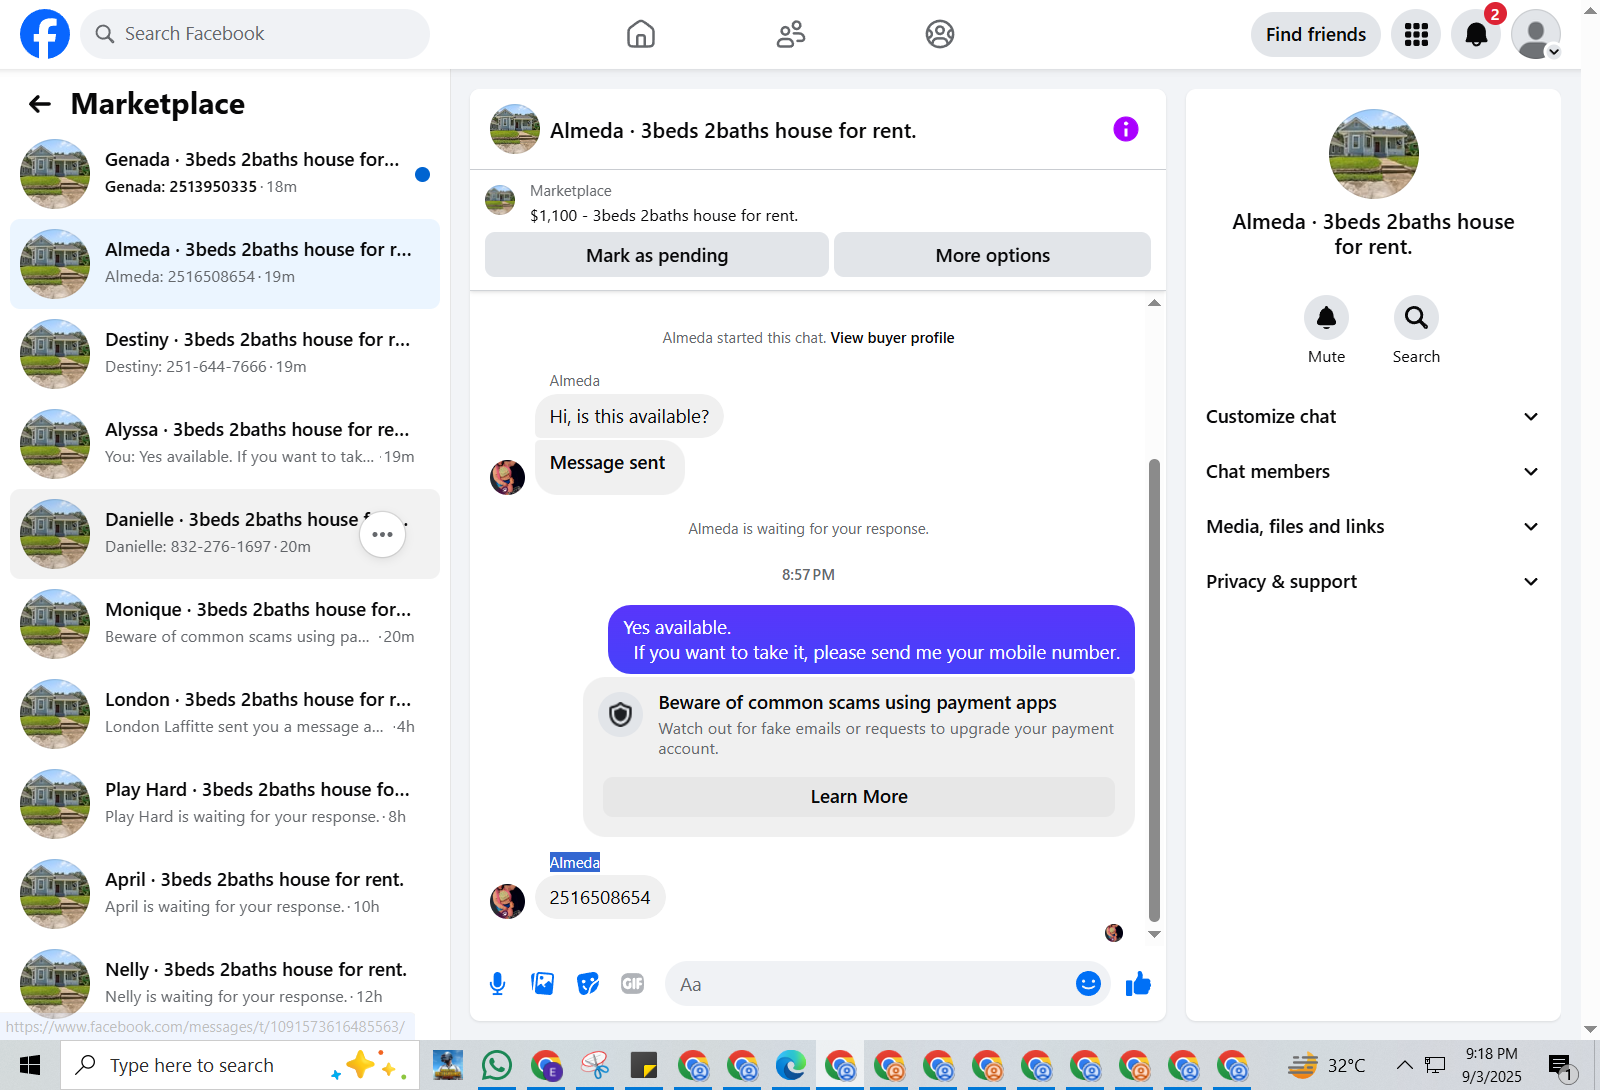Click Learn More in scam warning
This screenshot has width=1600, height=1090.
[859, 797]
